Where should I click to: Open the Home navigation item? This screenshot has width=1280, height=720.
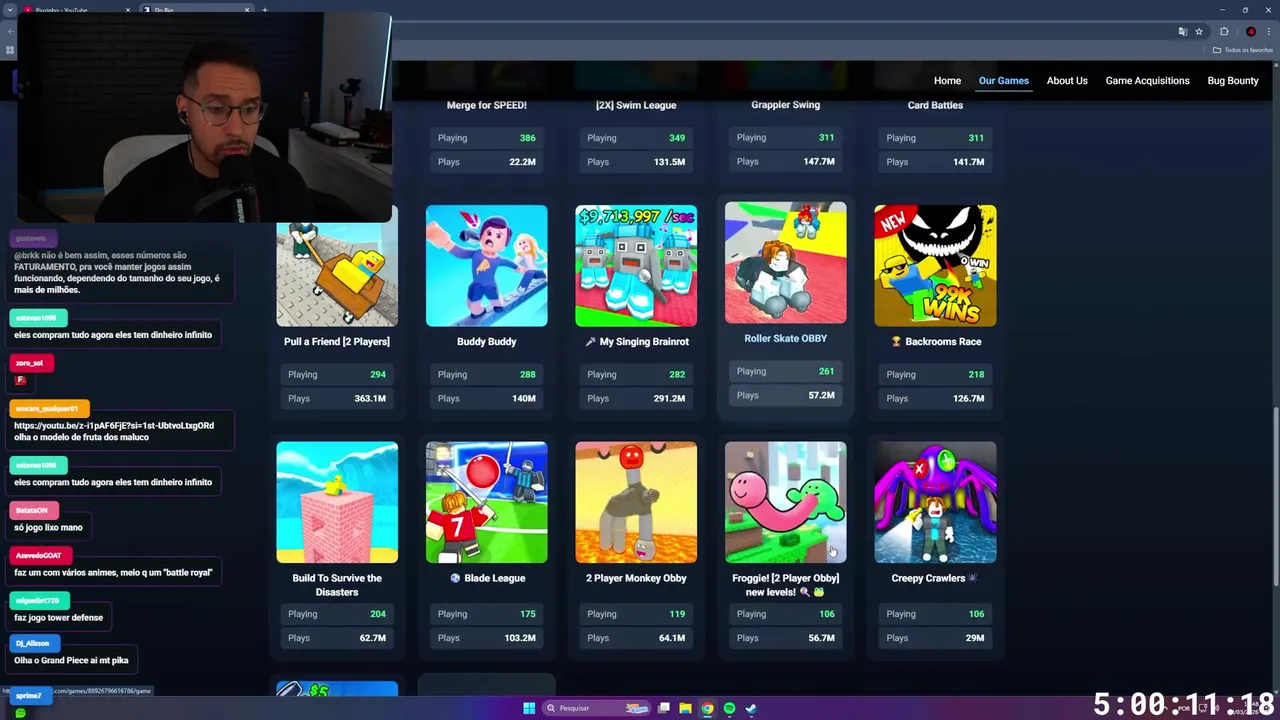tap(947, 81)
